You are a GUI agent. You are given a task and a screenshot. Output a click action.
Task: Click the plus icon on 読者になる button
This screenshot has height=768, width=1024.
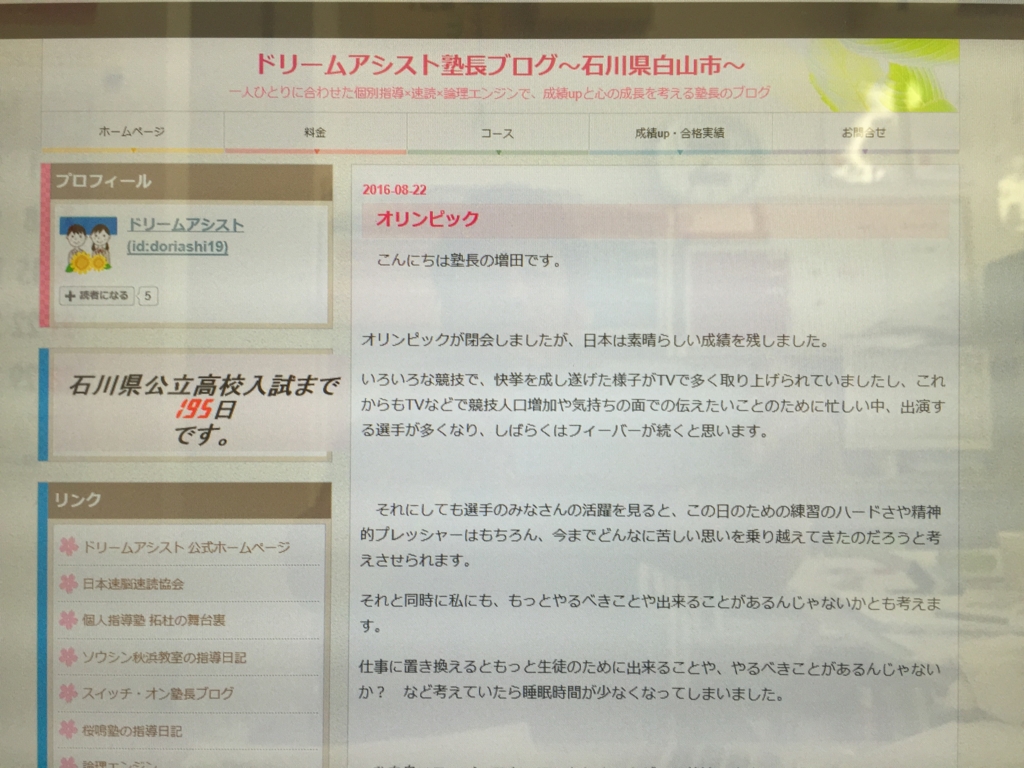(68, 296)
